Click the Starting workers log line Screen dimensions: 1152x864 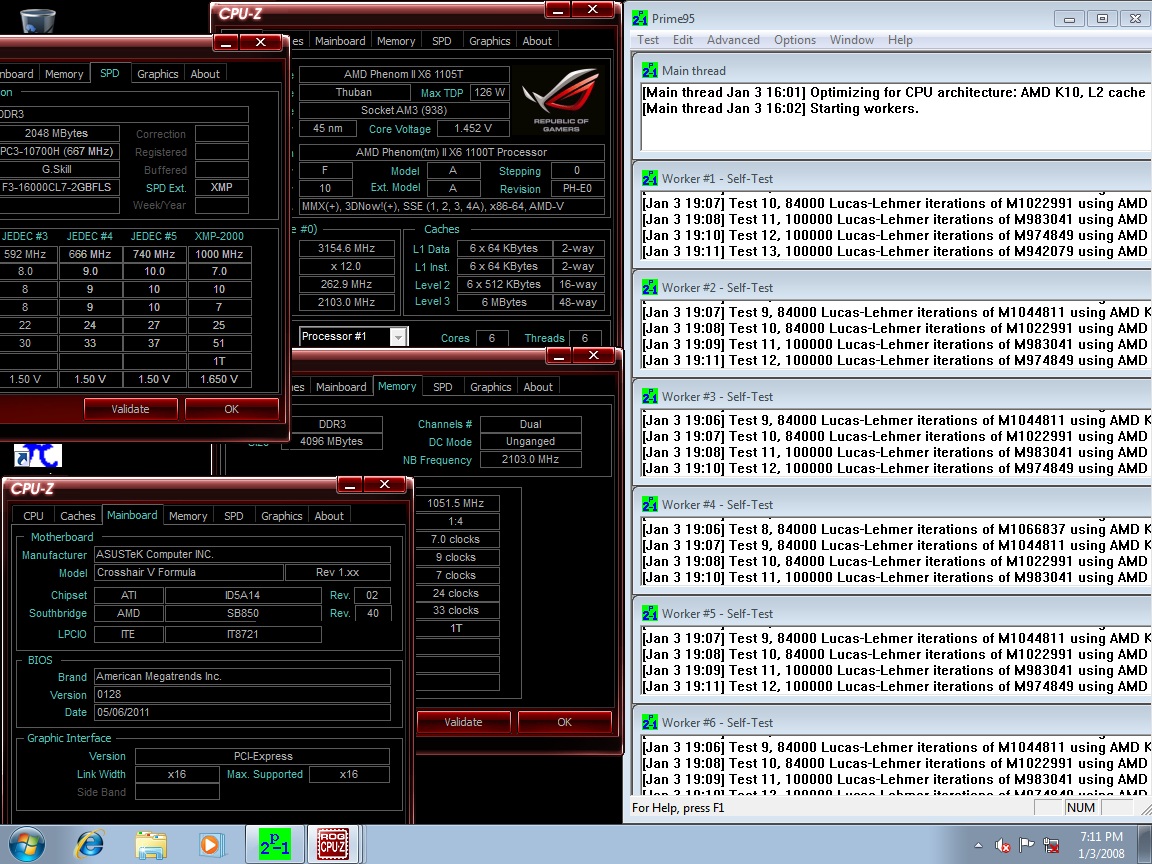[x=780, y=109]
